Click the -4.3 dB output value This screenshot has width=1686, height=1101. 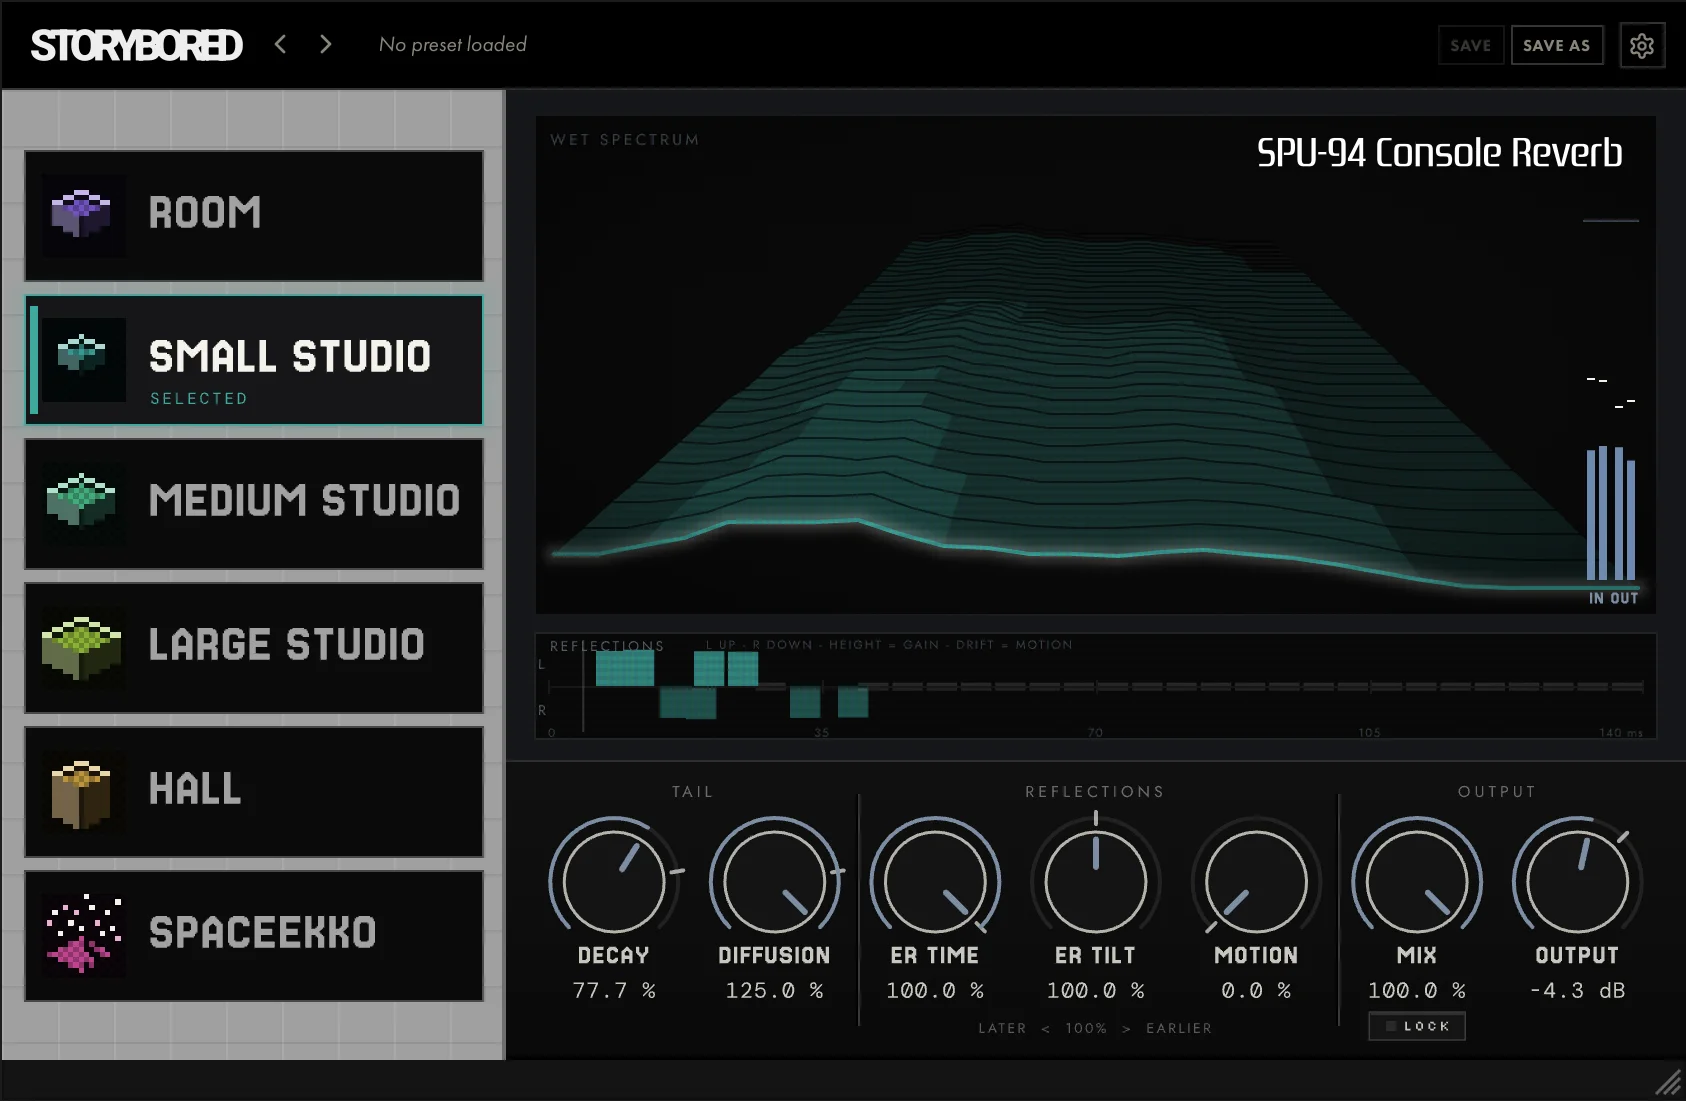point(1577,990)
